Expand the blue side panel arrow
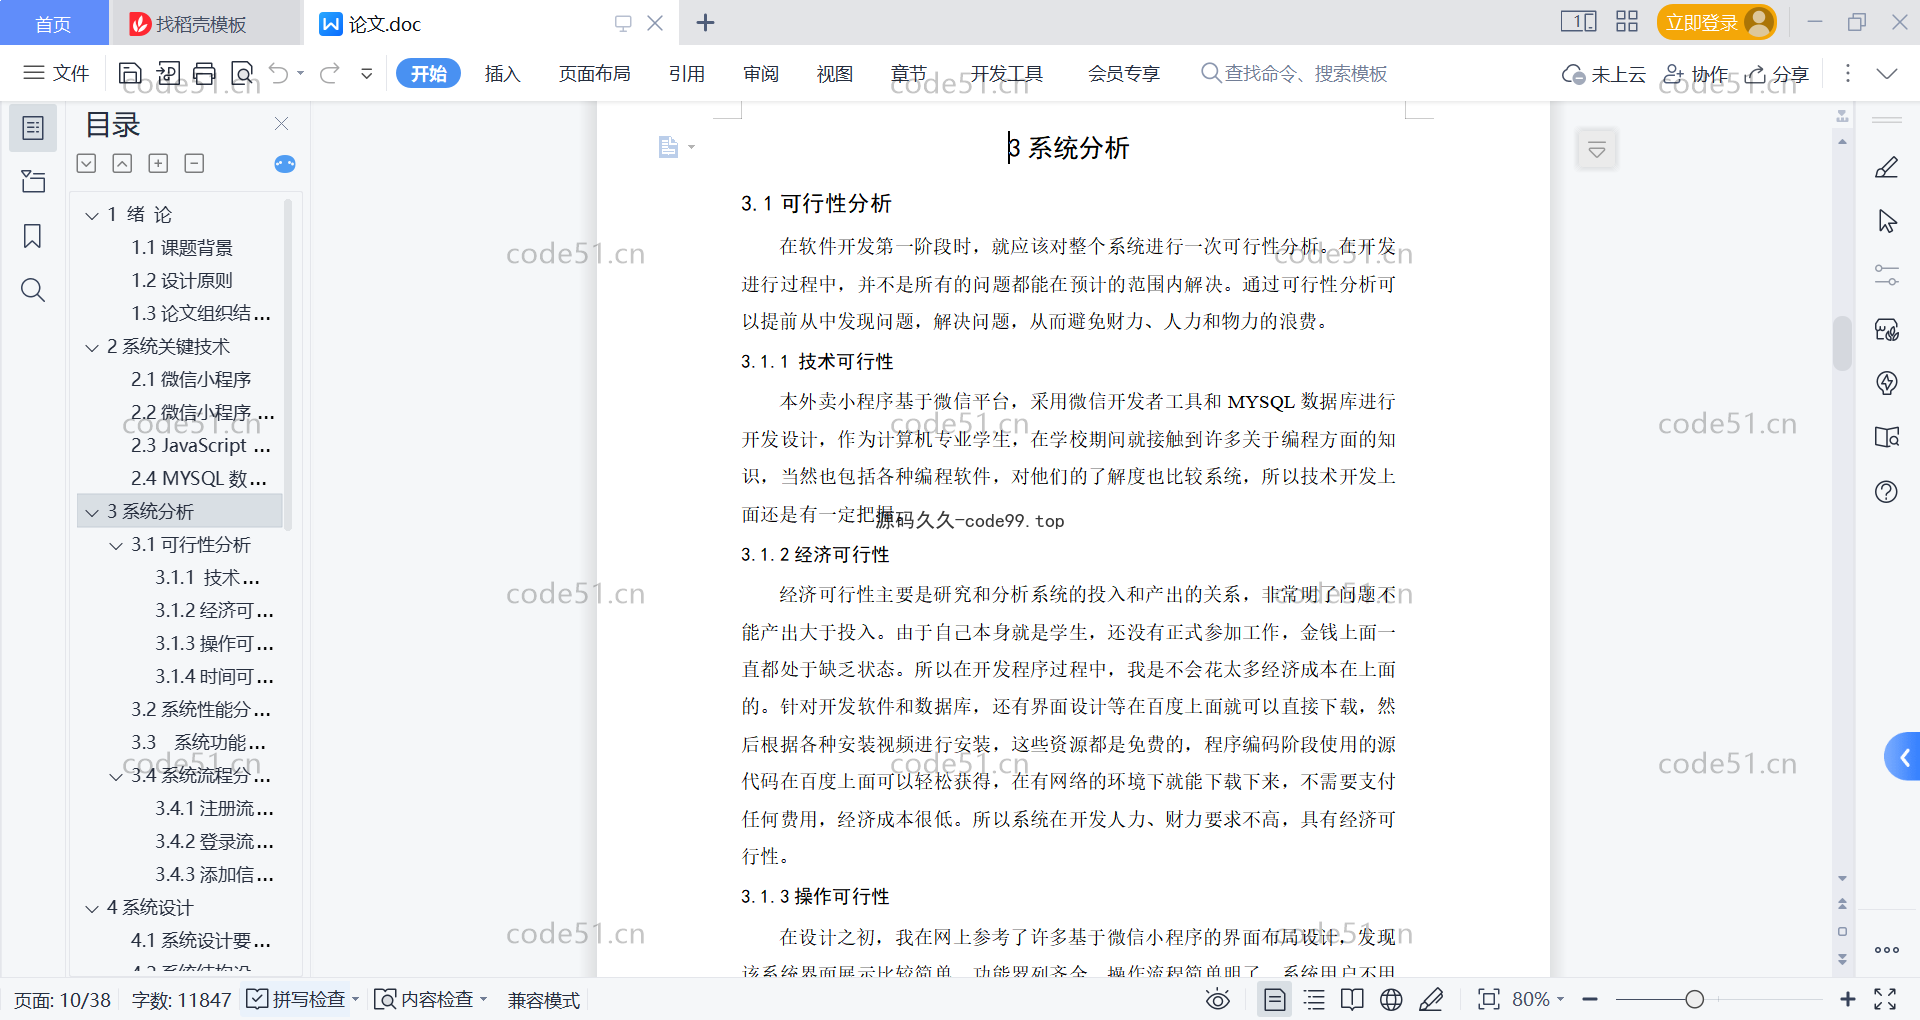Image resolution: width=1920 pixels, height=1020 pixels. tap(1903, 758)
